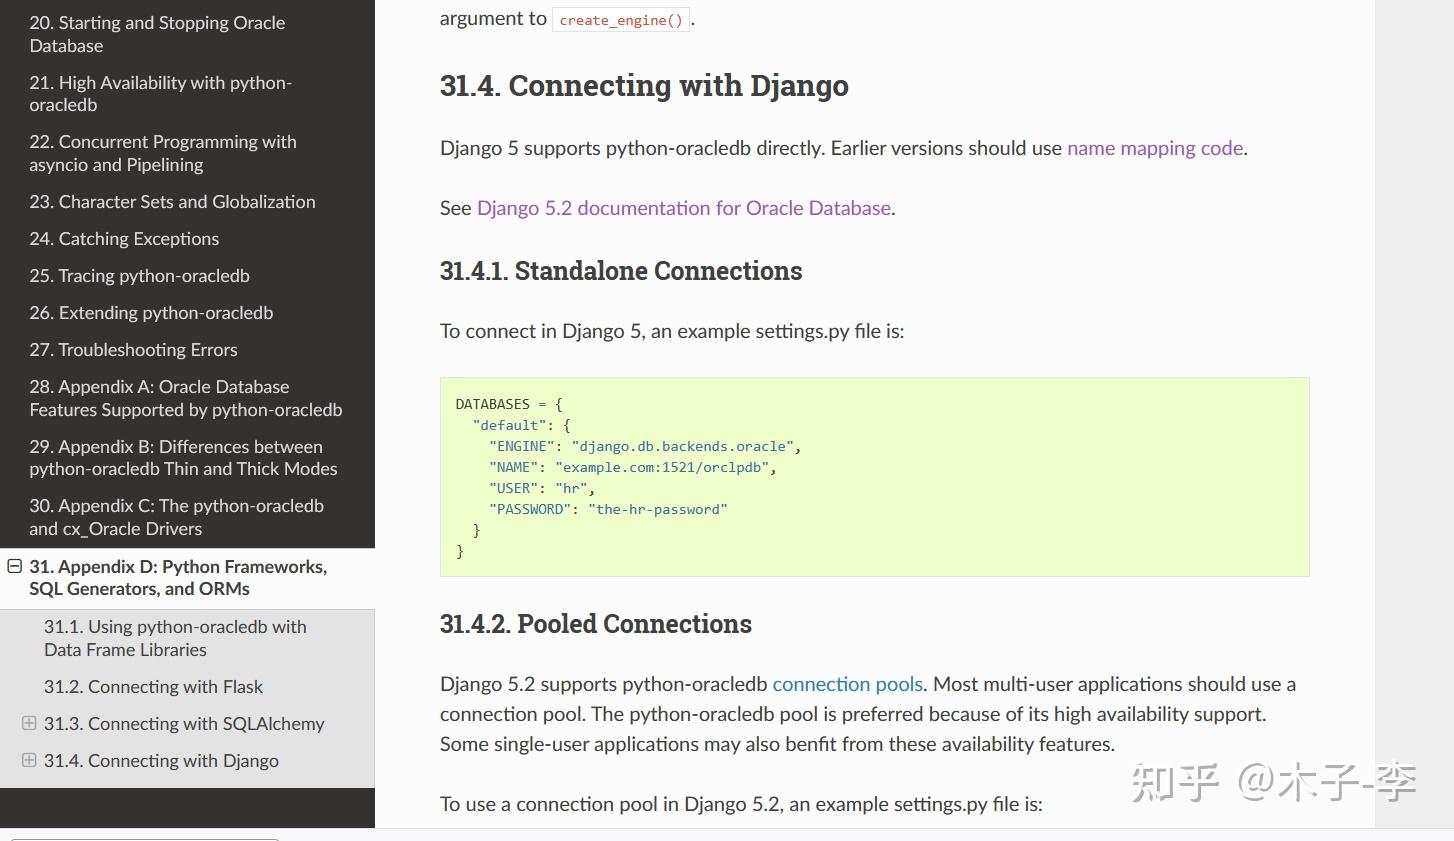The height and width of the screenshot is (841, 1454).
Task: Click the create_engine() inline code link
Action: [620, 19]
